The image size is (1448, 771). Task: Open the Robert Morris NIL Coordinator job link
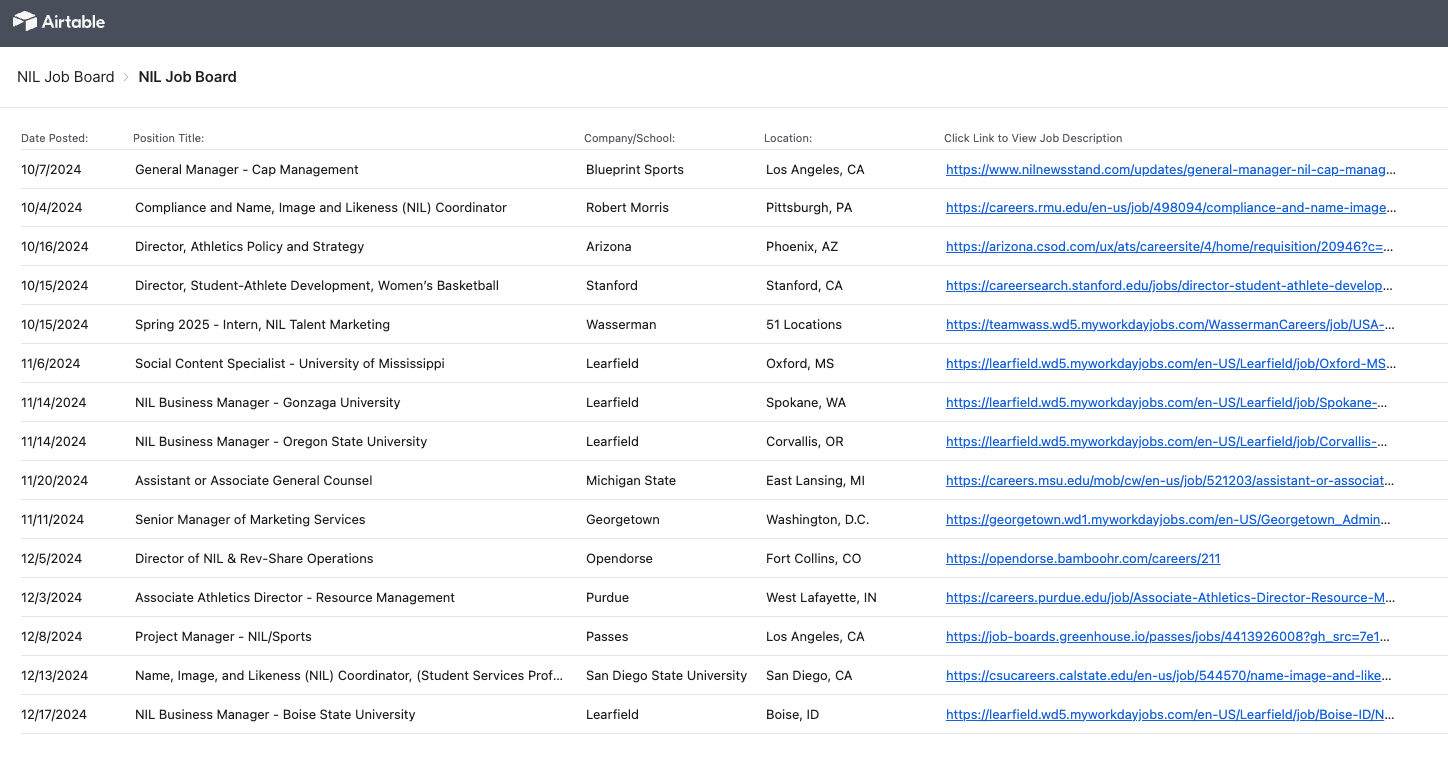(1168, 208)
